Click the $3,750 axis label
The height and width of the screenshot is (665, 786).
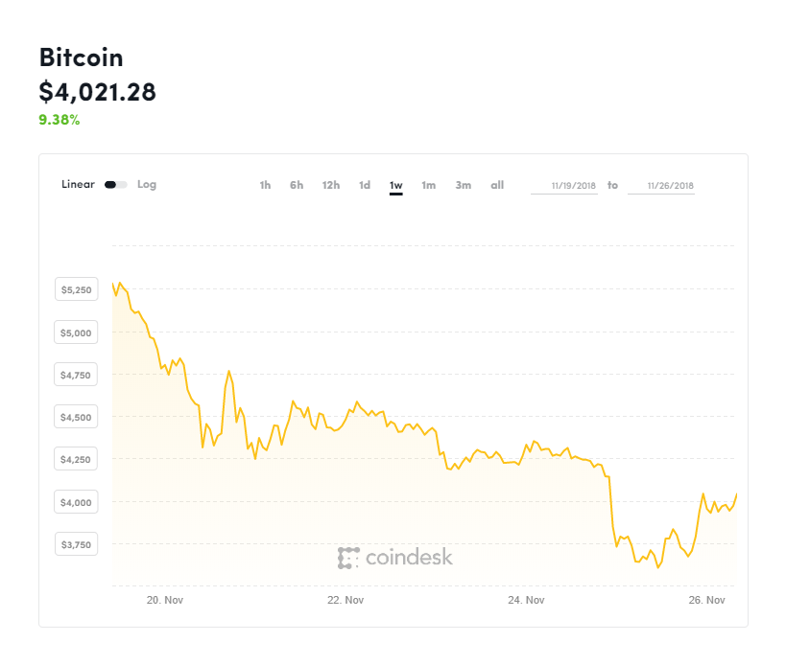(76, 544)
